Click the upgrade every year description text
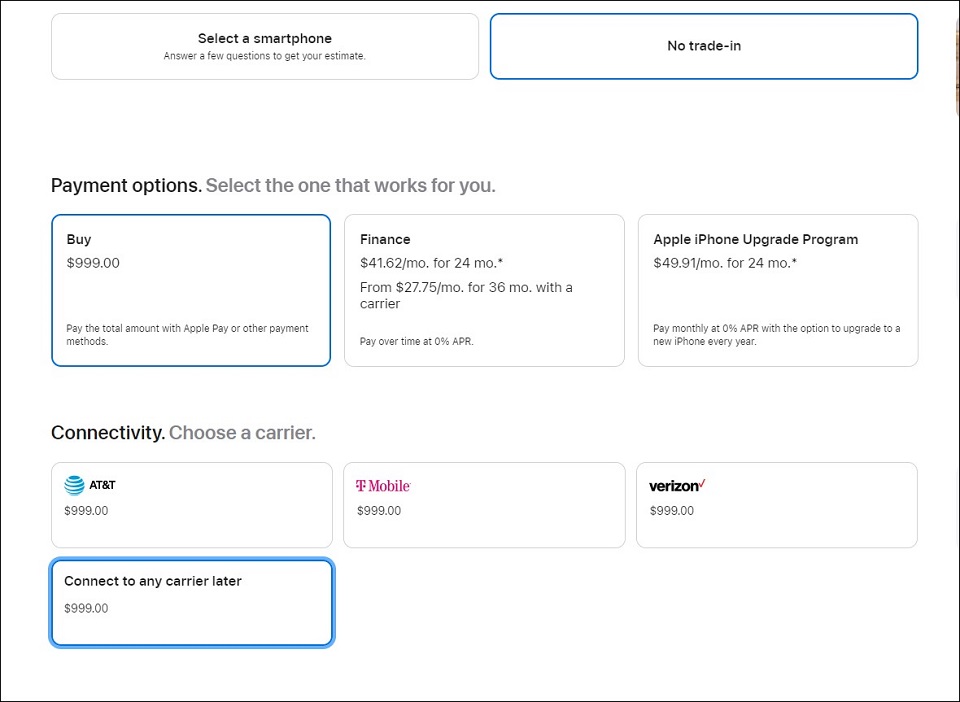Viewport: 960px width, 702px height. (776, 335)
